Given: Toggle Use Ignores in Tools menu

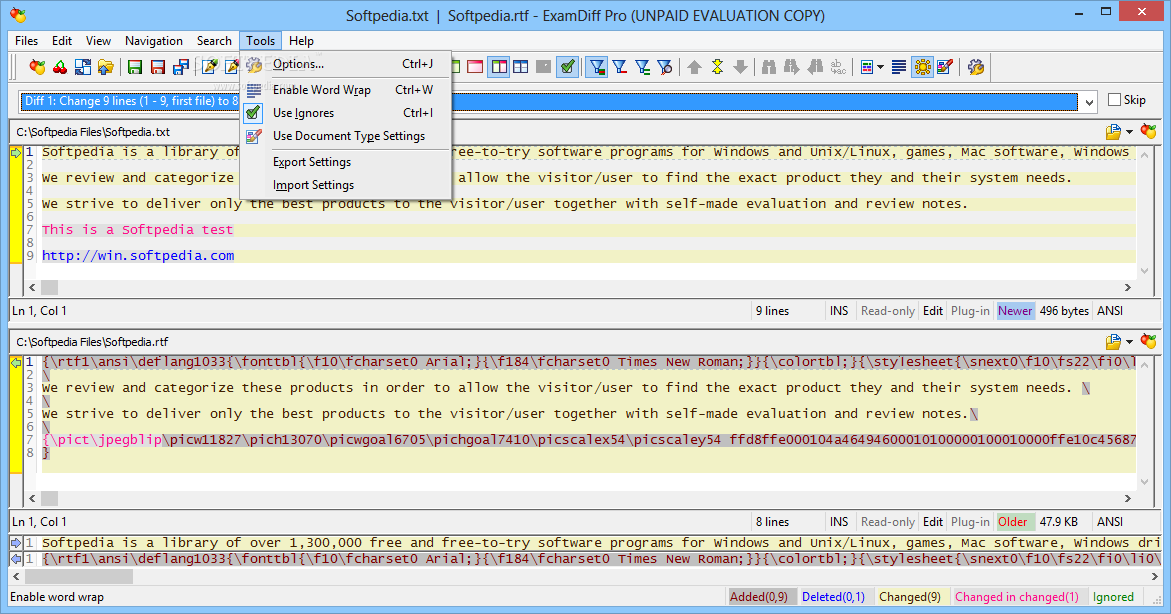Looking at the screenshot, I should click(346, 113).
